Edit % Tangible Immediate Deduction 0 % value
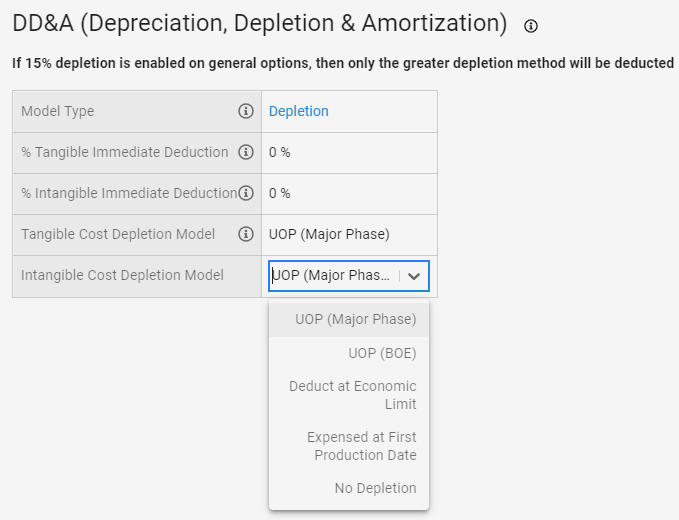 [279, 152]
